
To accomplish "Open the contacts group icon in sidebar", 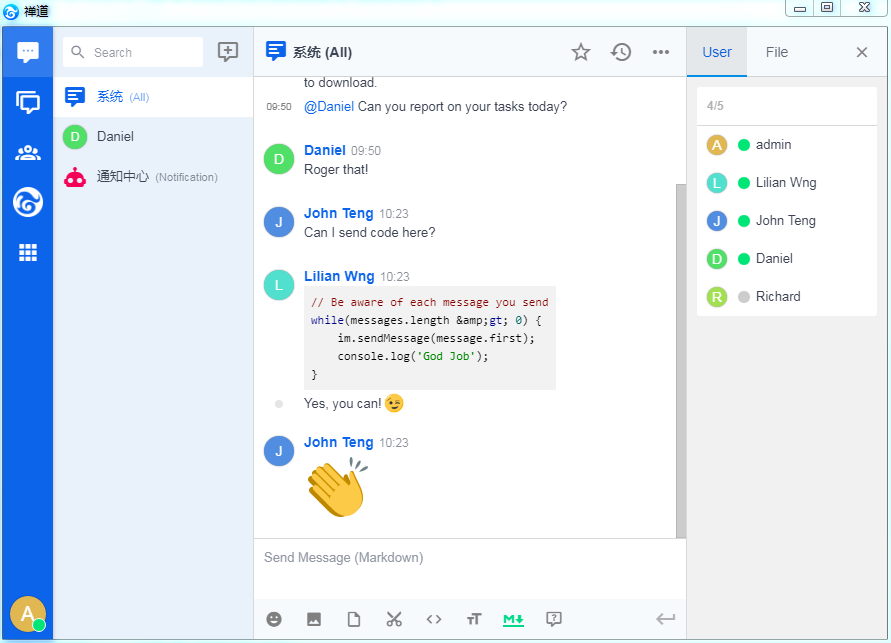I will [28, 153].
